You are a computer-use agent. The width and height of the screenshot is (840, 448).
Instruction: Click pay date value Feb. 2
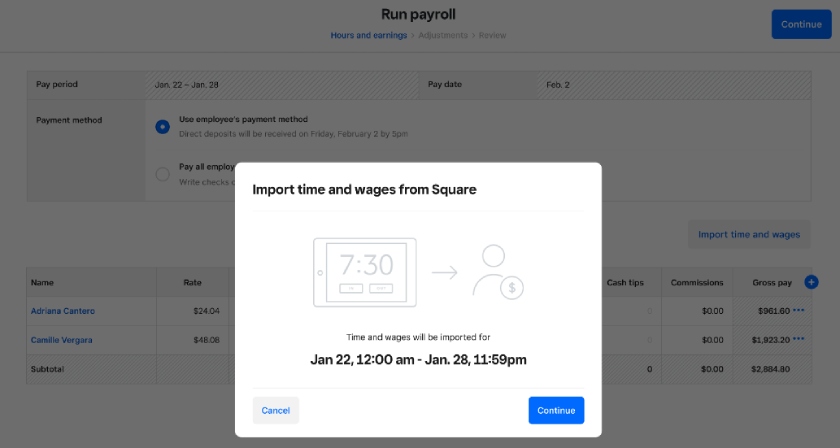coord(558,85)
